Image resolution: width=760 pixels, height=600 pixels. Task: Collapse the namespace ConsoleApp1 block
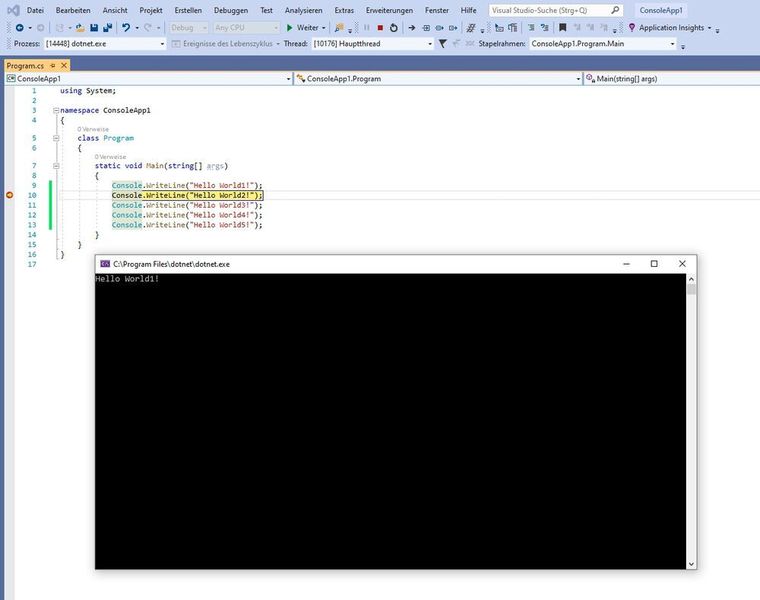pos(56,111)
